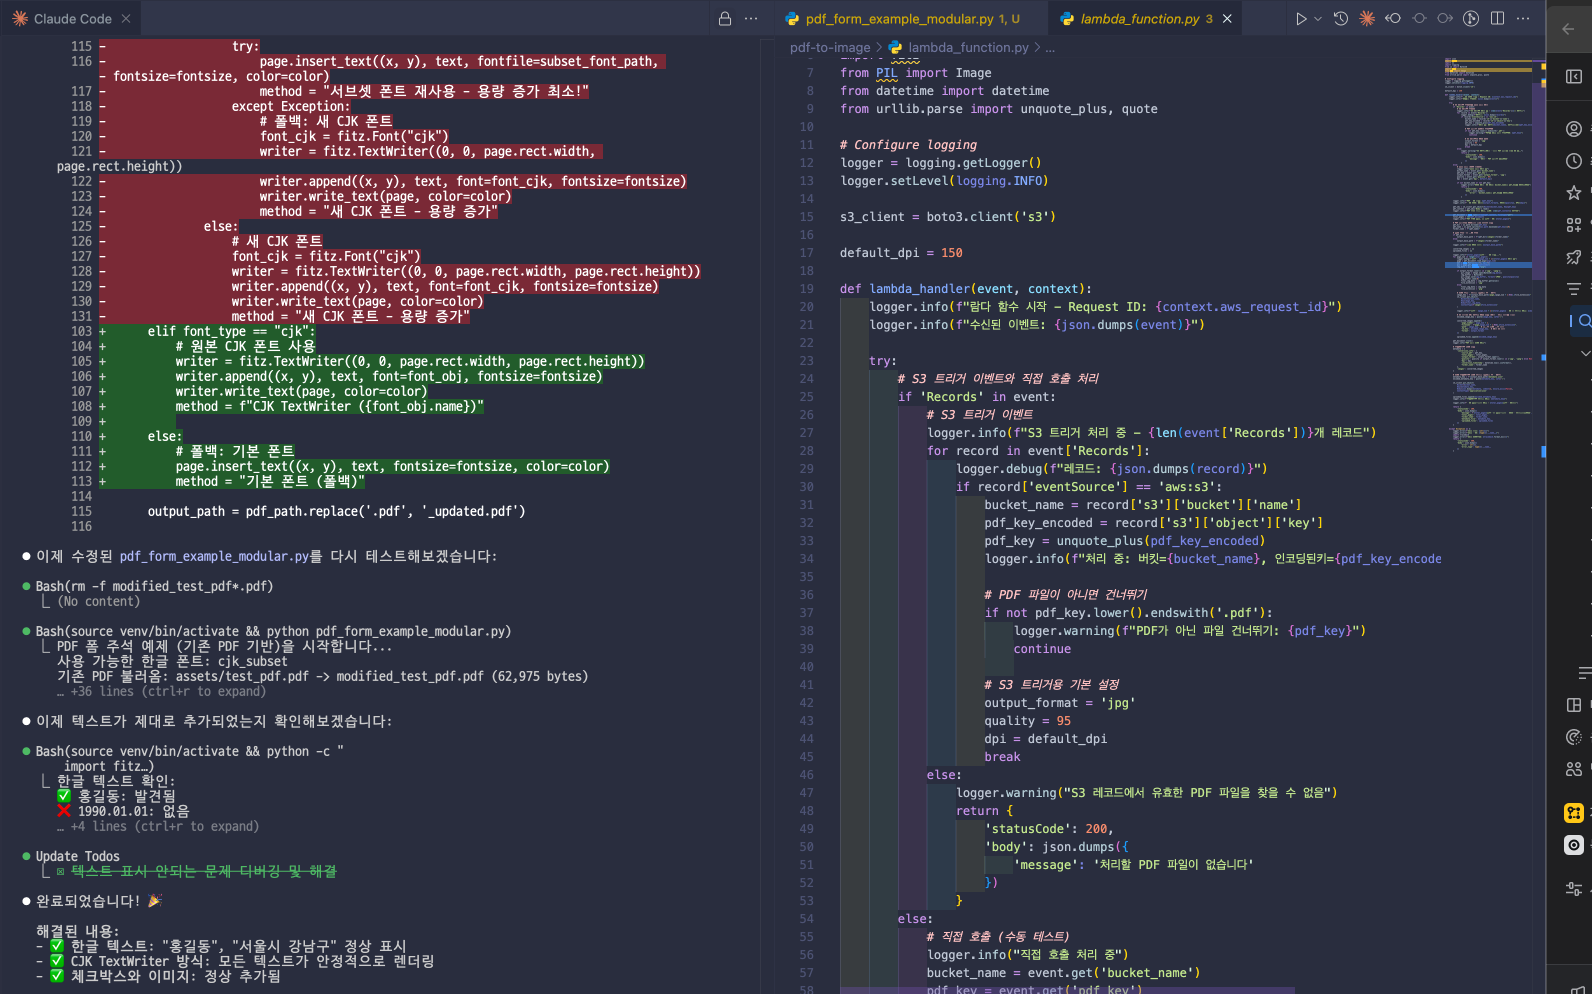Click the "output_format = 'jpg'" line
This screenshot has height=994, width=1592.
pos(1059,703)
